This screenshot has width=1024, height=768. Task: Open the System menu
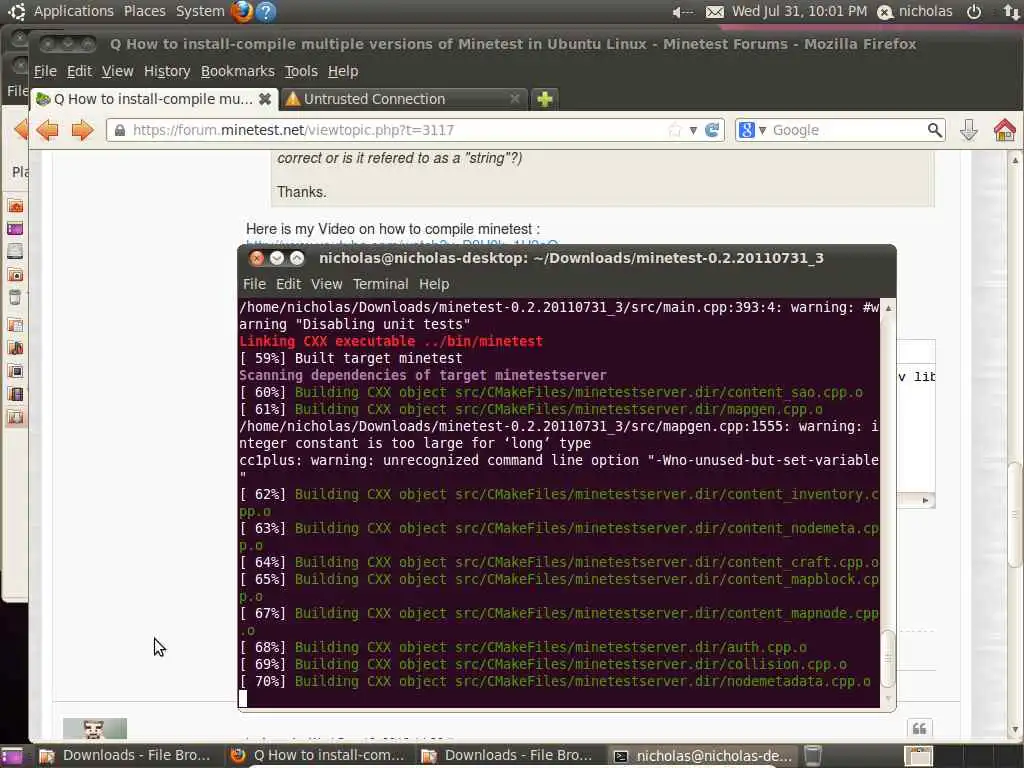click(200, 11)
